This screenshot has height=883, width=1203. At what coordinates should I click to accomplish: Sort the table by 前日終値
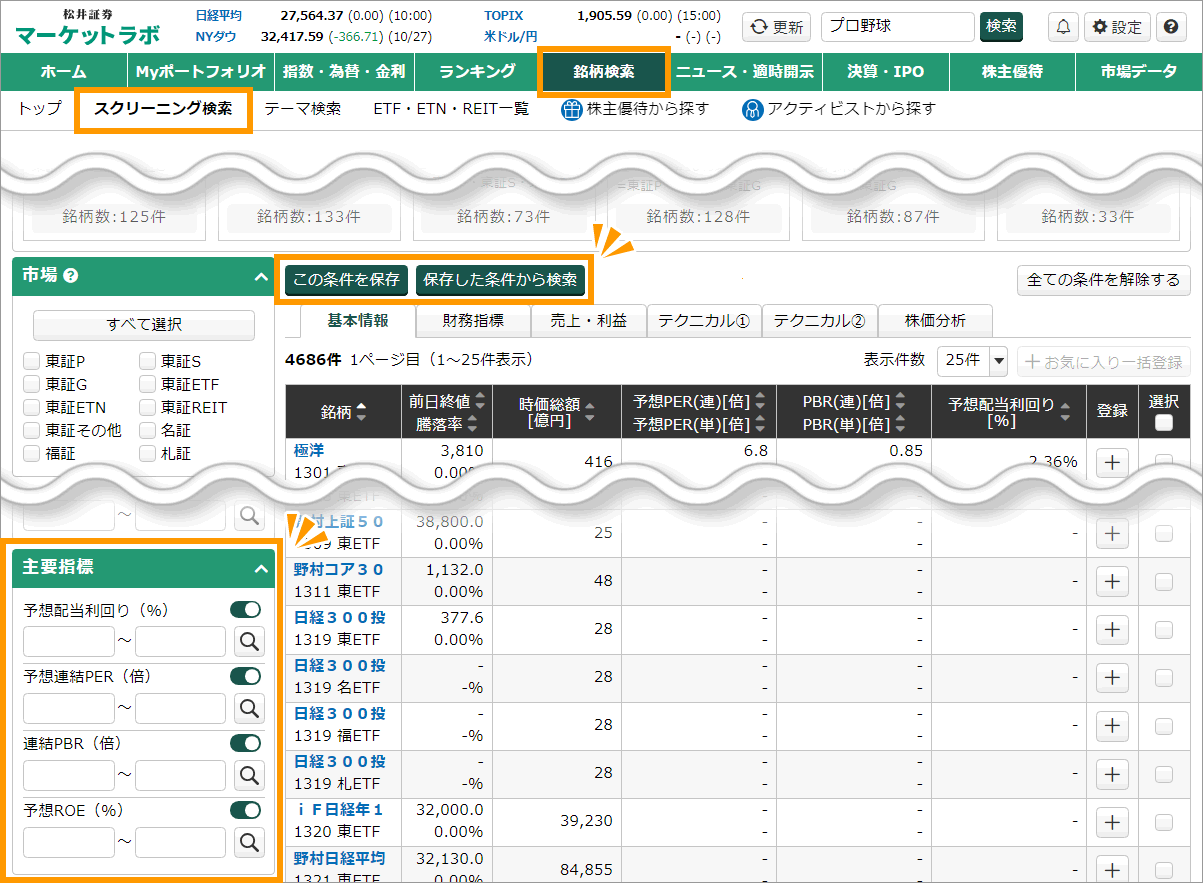pos(480,401)
